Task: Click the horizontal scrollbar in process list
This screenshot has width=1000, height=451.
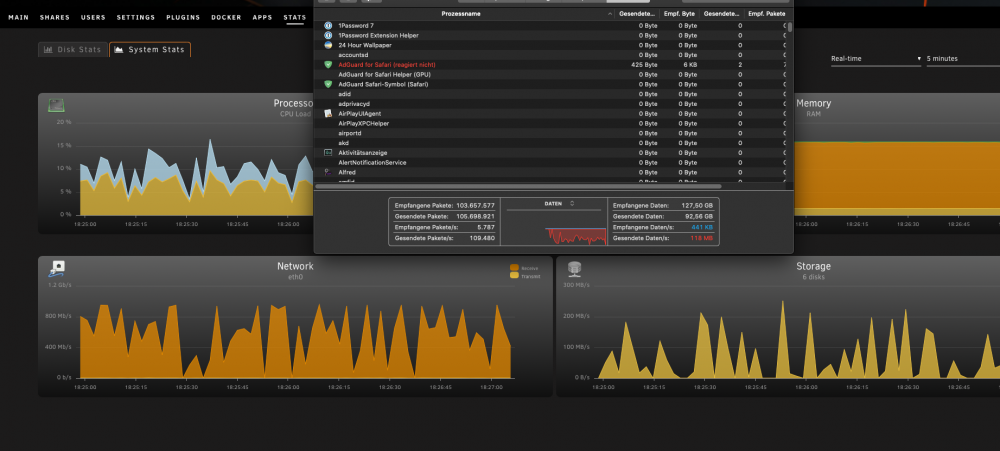Action: point(518,186)
